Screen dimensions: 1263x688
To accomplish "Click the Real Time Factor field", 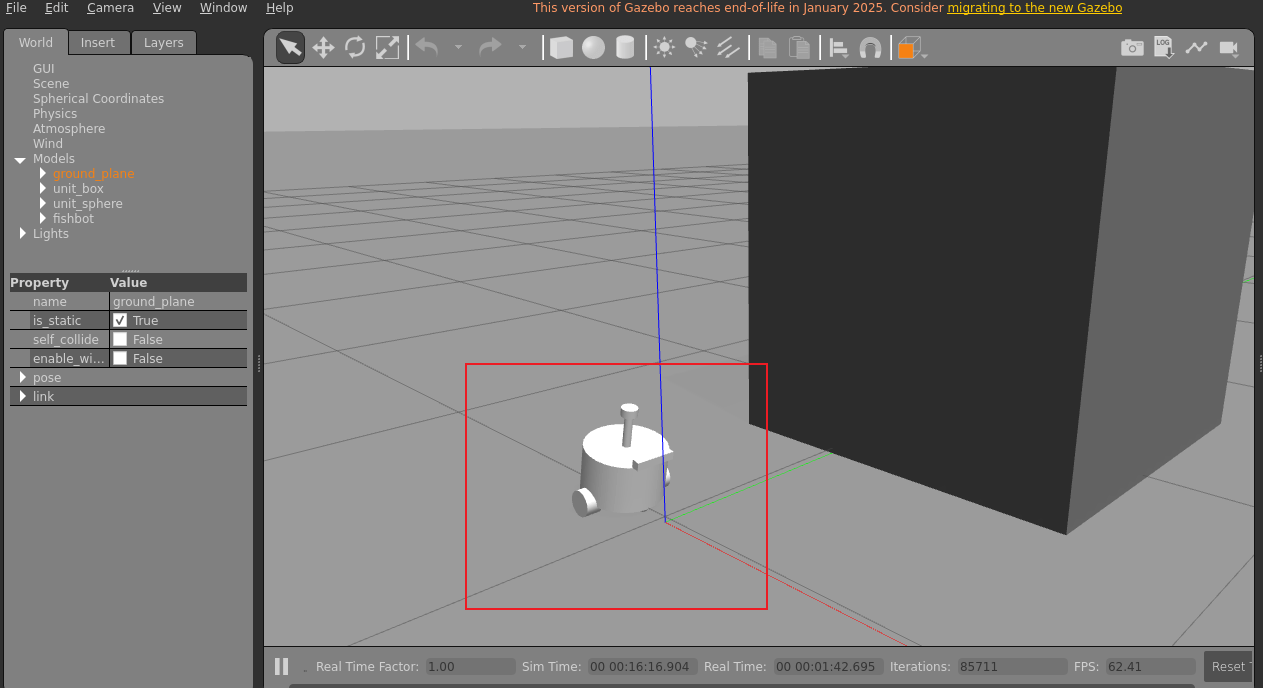I will 470,666.
